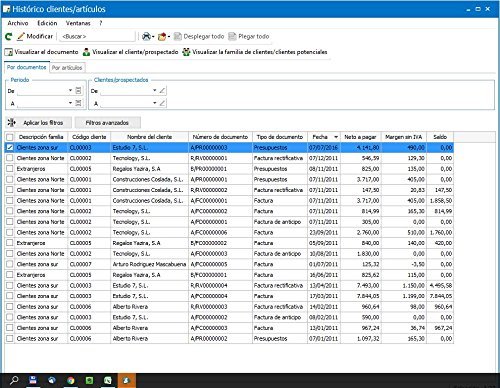Open the printer icon in toolbar
This screenshot has width=500, height=388.
(x=146, y=36)
